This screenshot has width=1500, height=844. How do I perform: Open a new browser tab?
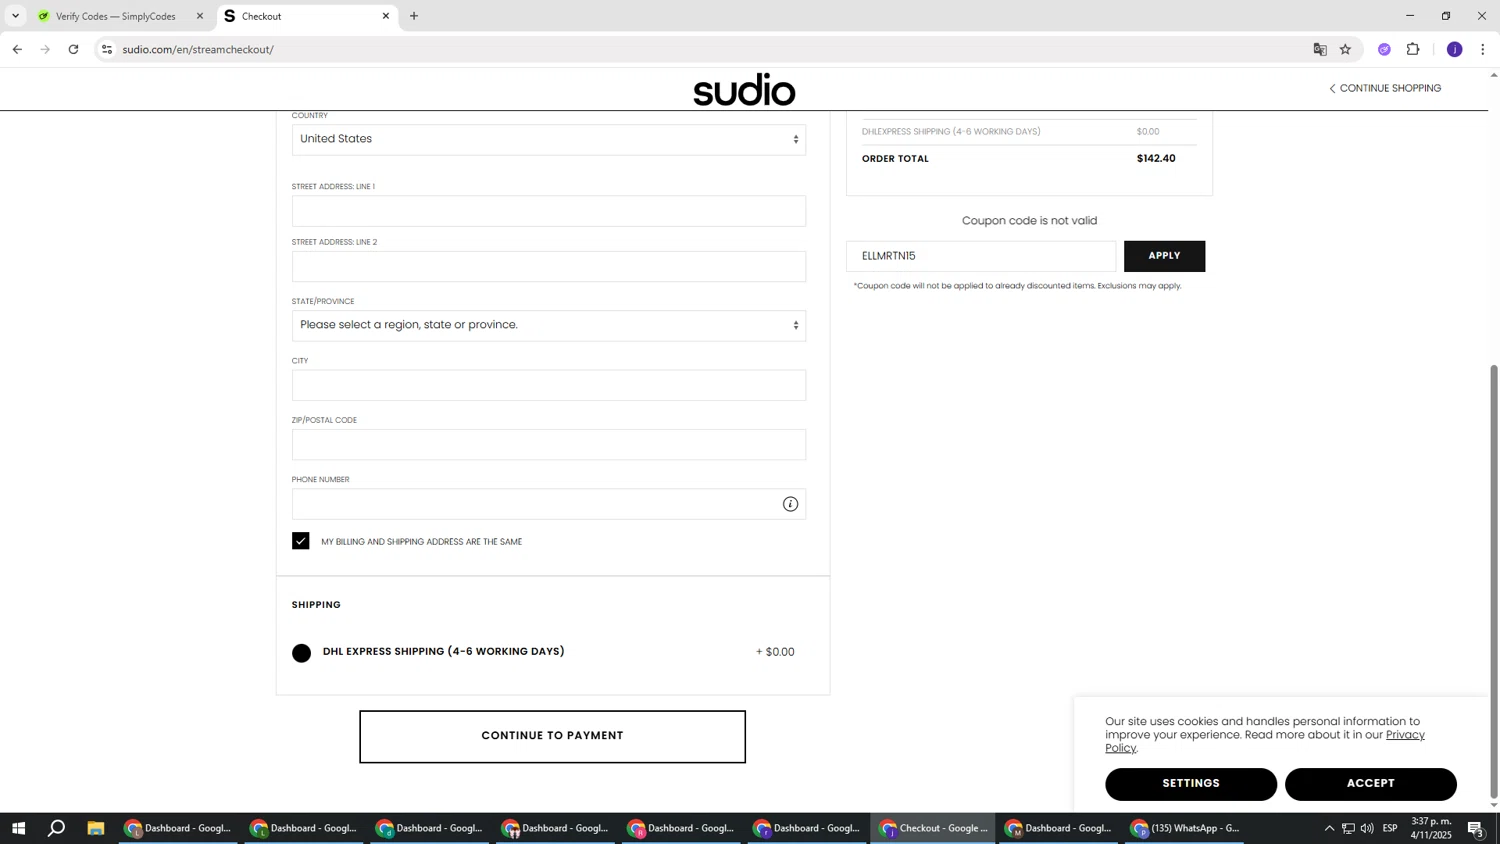[x=414, y=16]
